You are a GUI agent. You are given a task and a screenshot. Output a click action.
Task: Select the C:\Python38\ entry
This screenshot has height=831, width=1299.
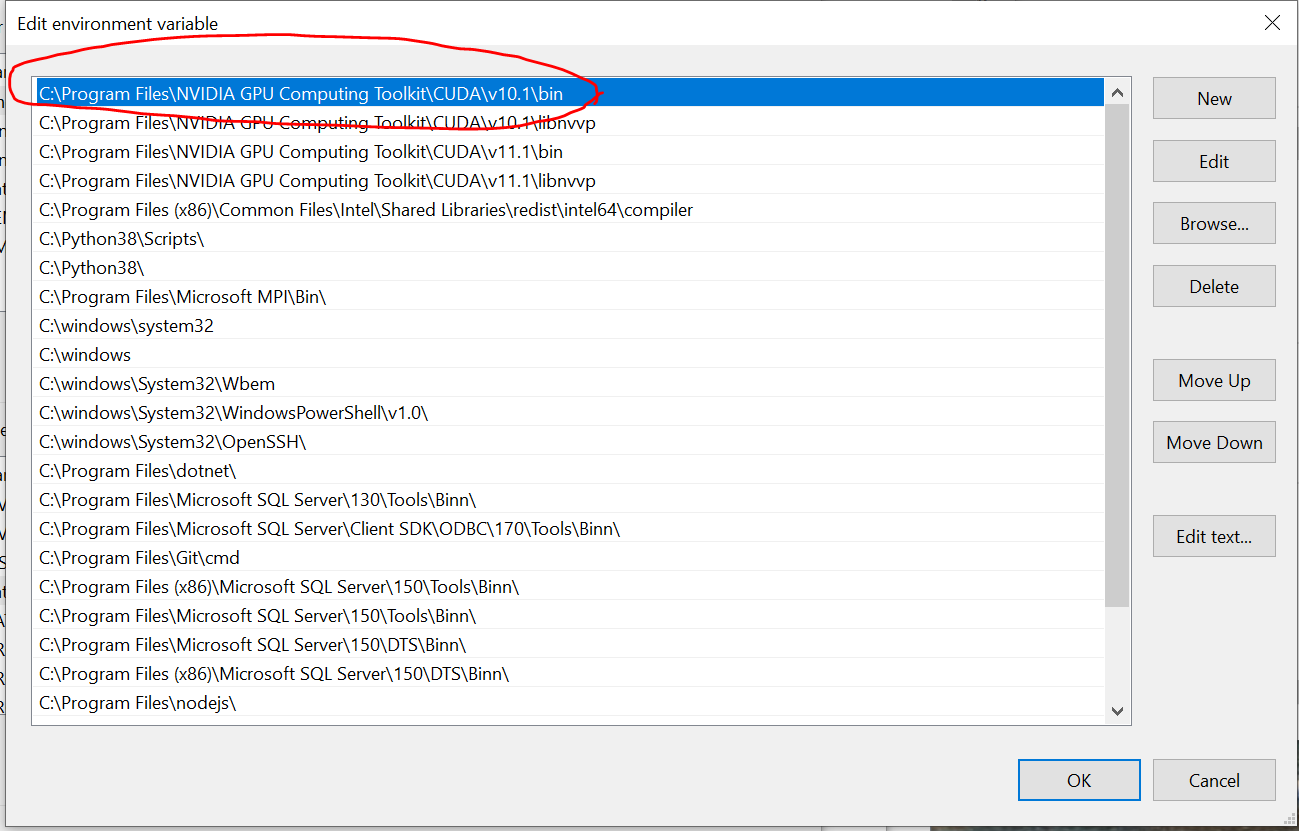[x=569, y=268]
